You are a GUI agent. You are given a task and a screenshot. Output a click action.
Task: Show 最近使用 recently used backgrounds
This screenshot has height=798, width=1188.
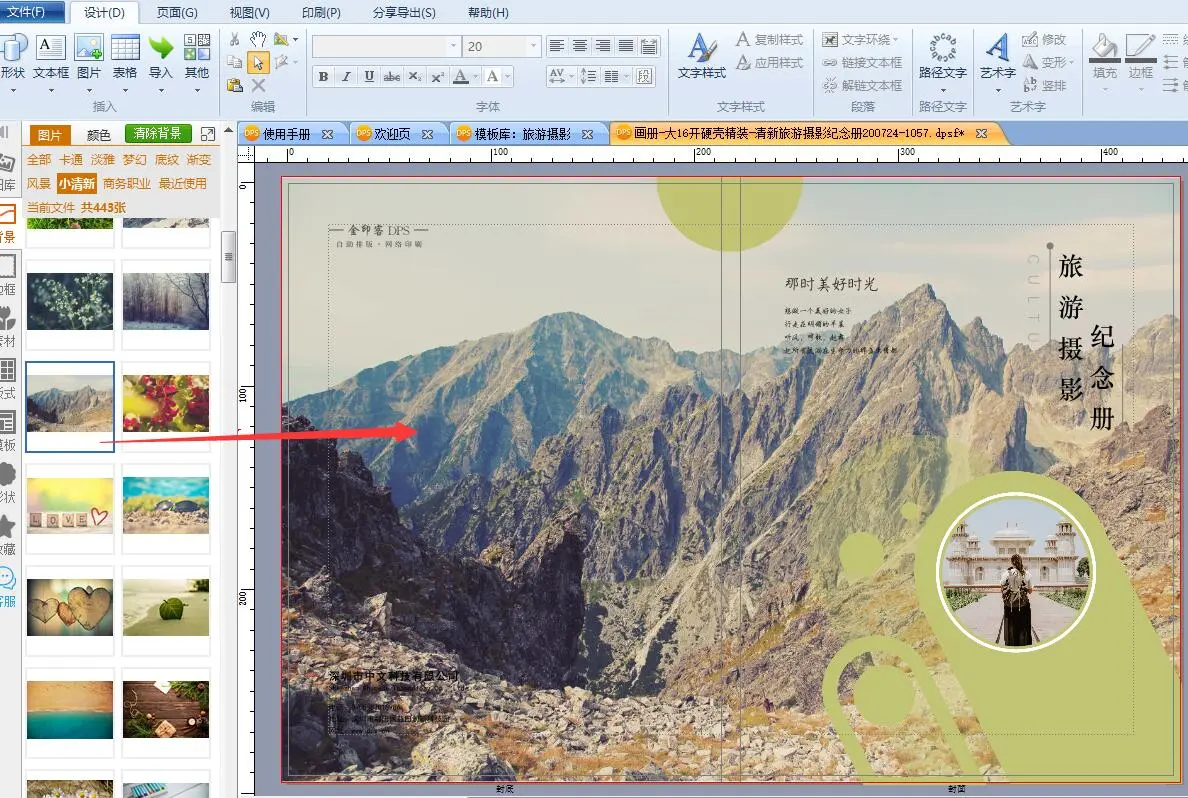coord(183,183)
